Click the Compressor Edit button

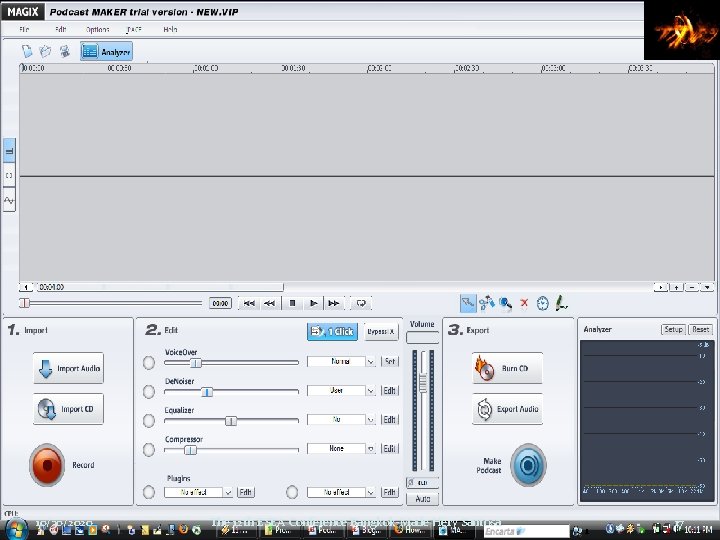[389, 449]
